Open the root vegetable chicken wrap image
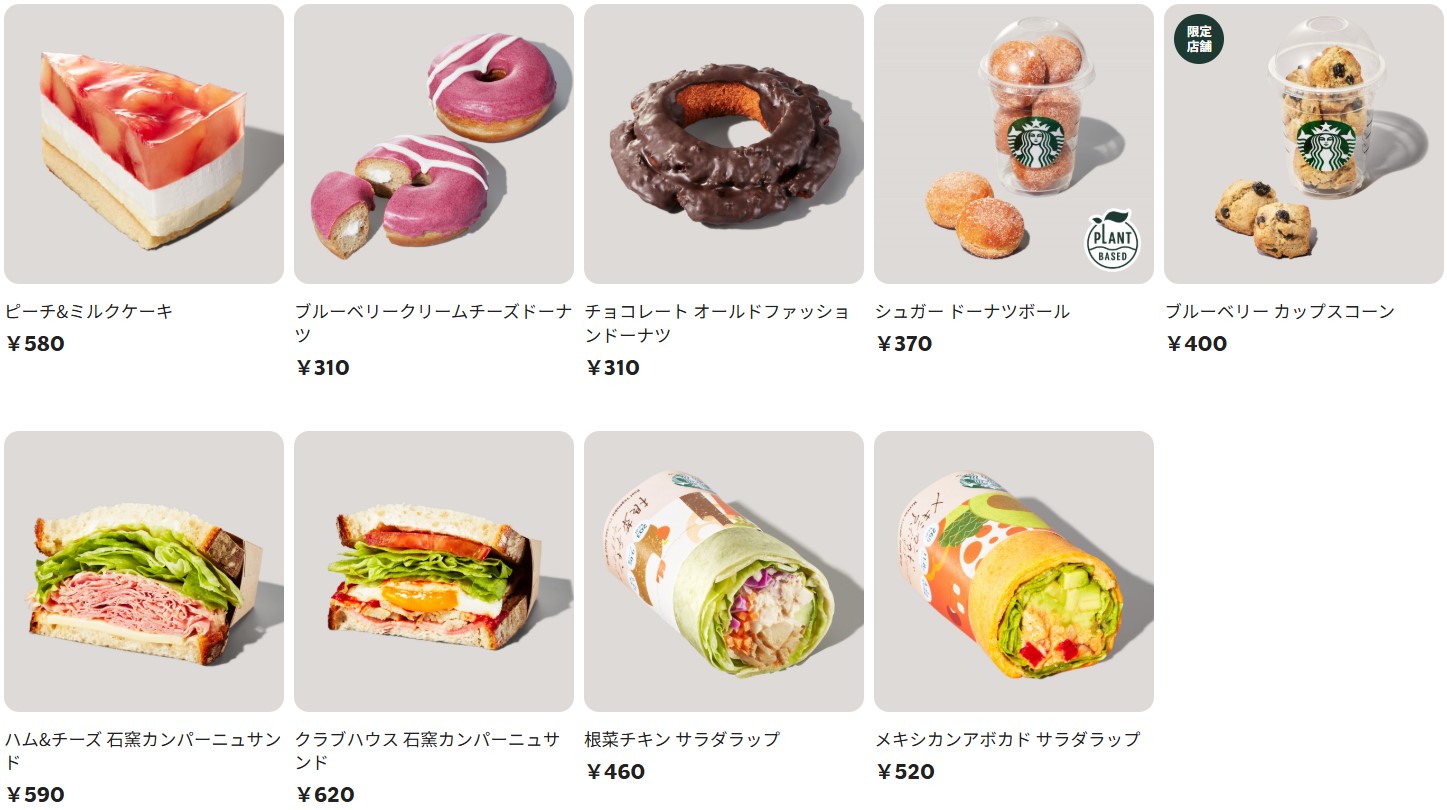The width and height of the screenshot is (1447, 810). [x=724, y=572]
